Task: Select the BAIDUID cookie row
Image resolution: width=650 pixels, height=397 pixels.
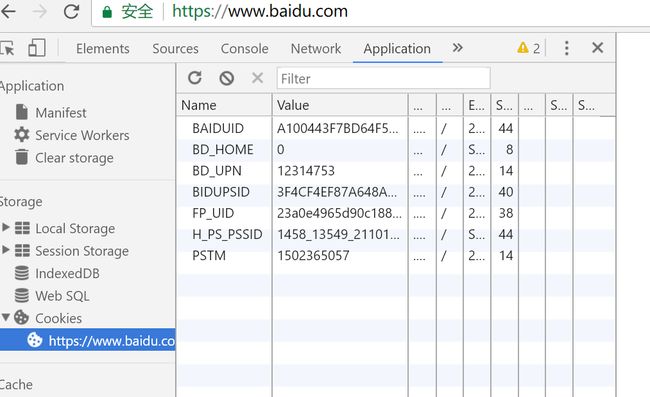Action: (x=395, y=128)
